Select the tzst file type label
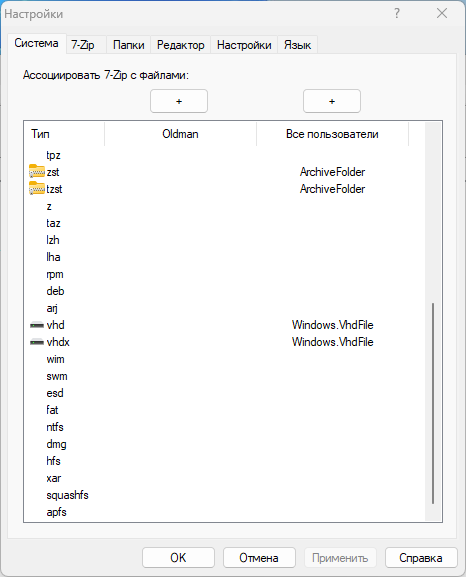This screenshot has width=466, height=577. 54,189
